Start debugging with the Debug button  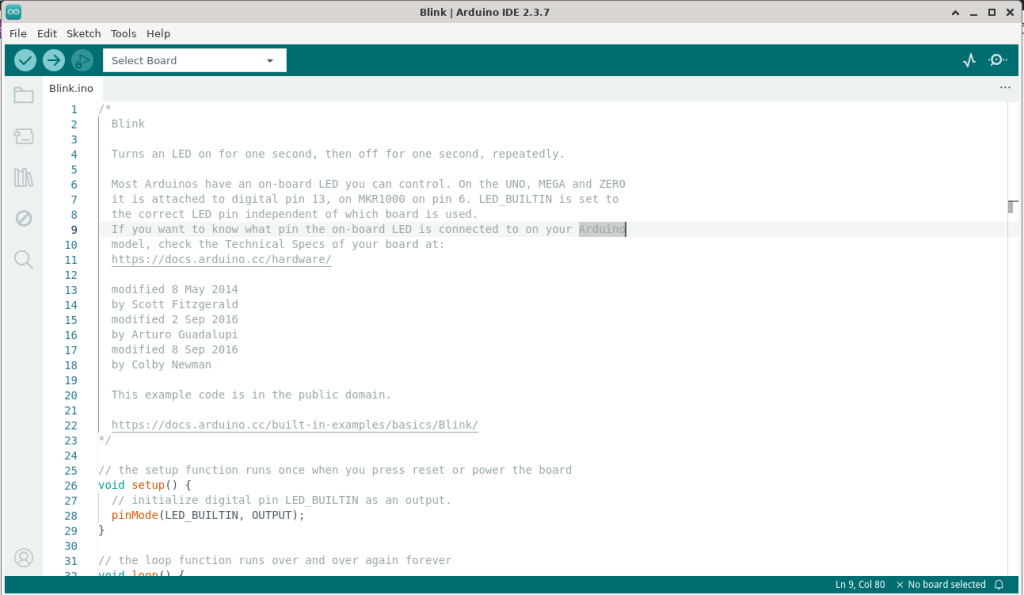click(81, 61)
